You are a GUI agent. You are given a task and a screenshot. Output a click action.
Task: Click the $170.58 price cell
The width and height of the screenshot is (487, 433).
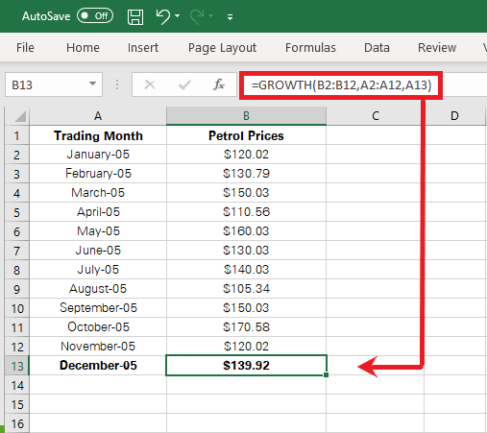click(x=246, y=327)
